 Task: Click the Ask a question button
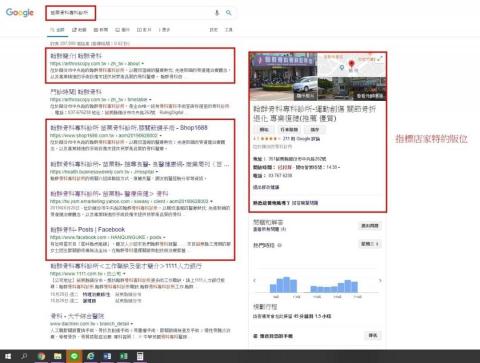pos(370,226)
